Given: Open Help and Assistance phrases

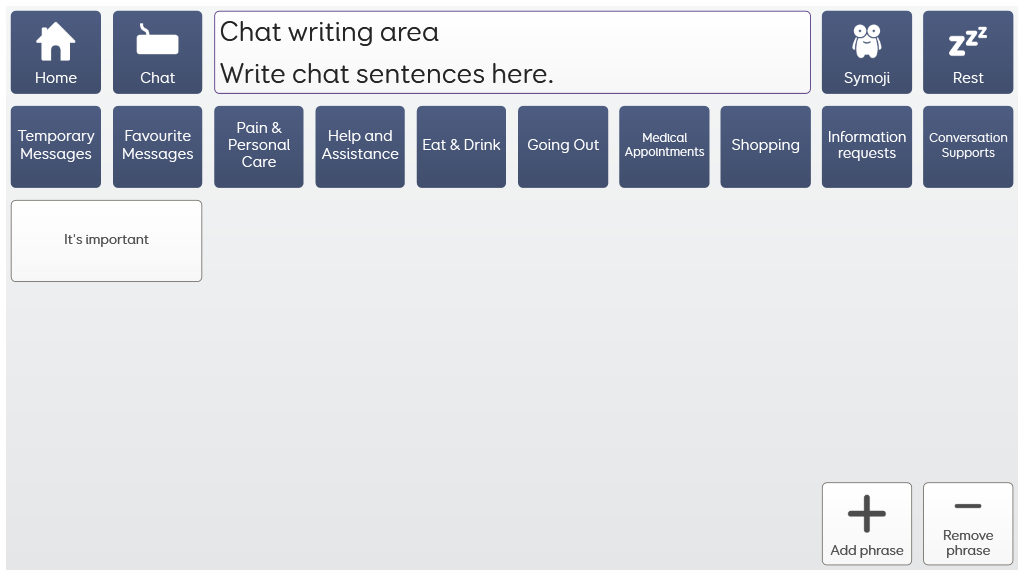Looking at the screenshot, I should tap(360, 146).
